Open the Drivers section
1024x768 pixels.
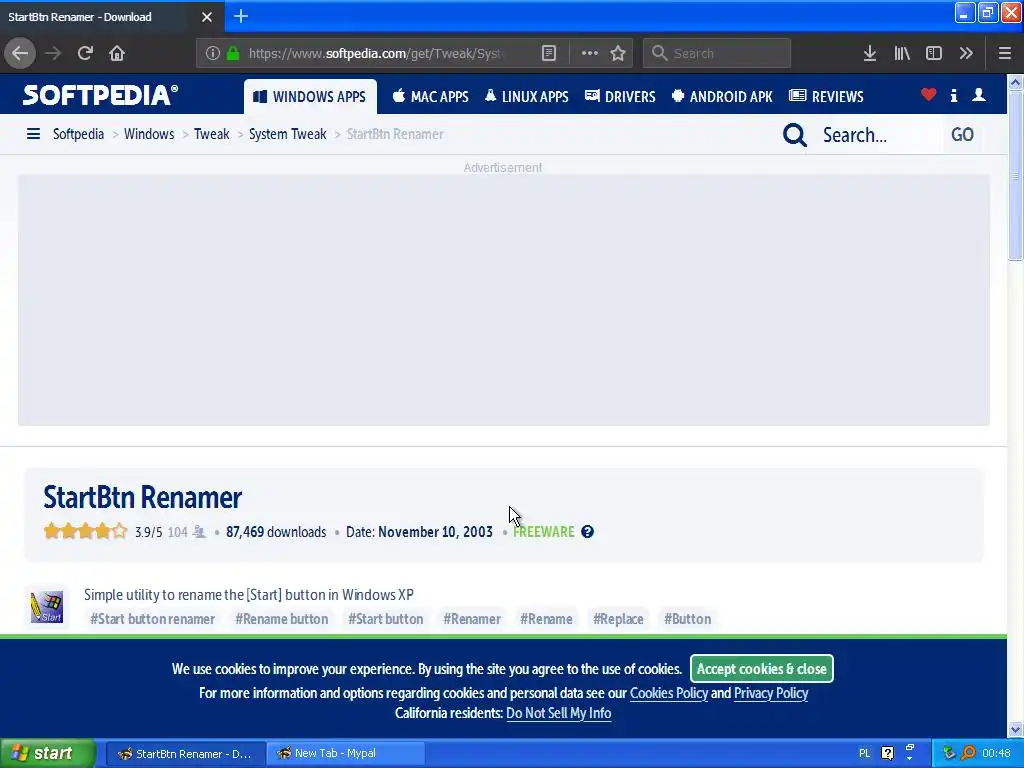click(x=620, y=97)
